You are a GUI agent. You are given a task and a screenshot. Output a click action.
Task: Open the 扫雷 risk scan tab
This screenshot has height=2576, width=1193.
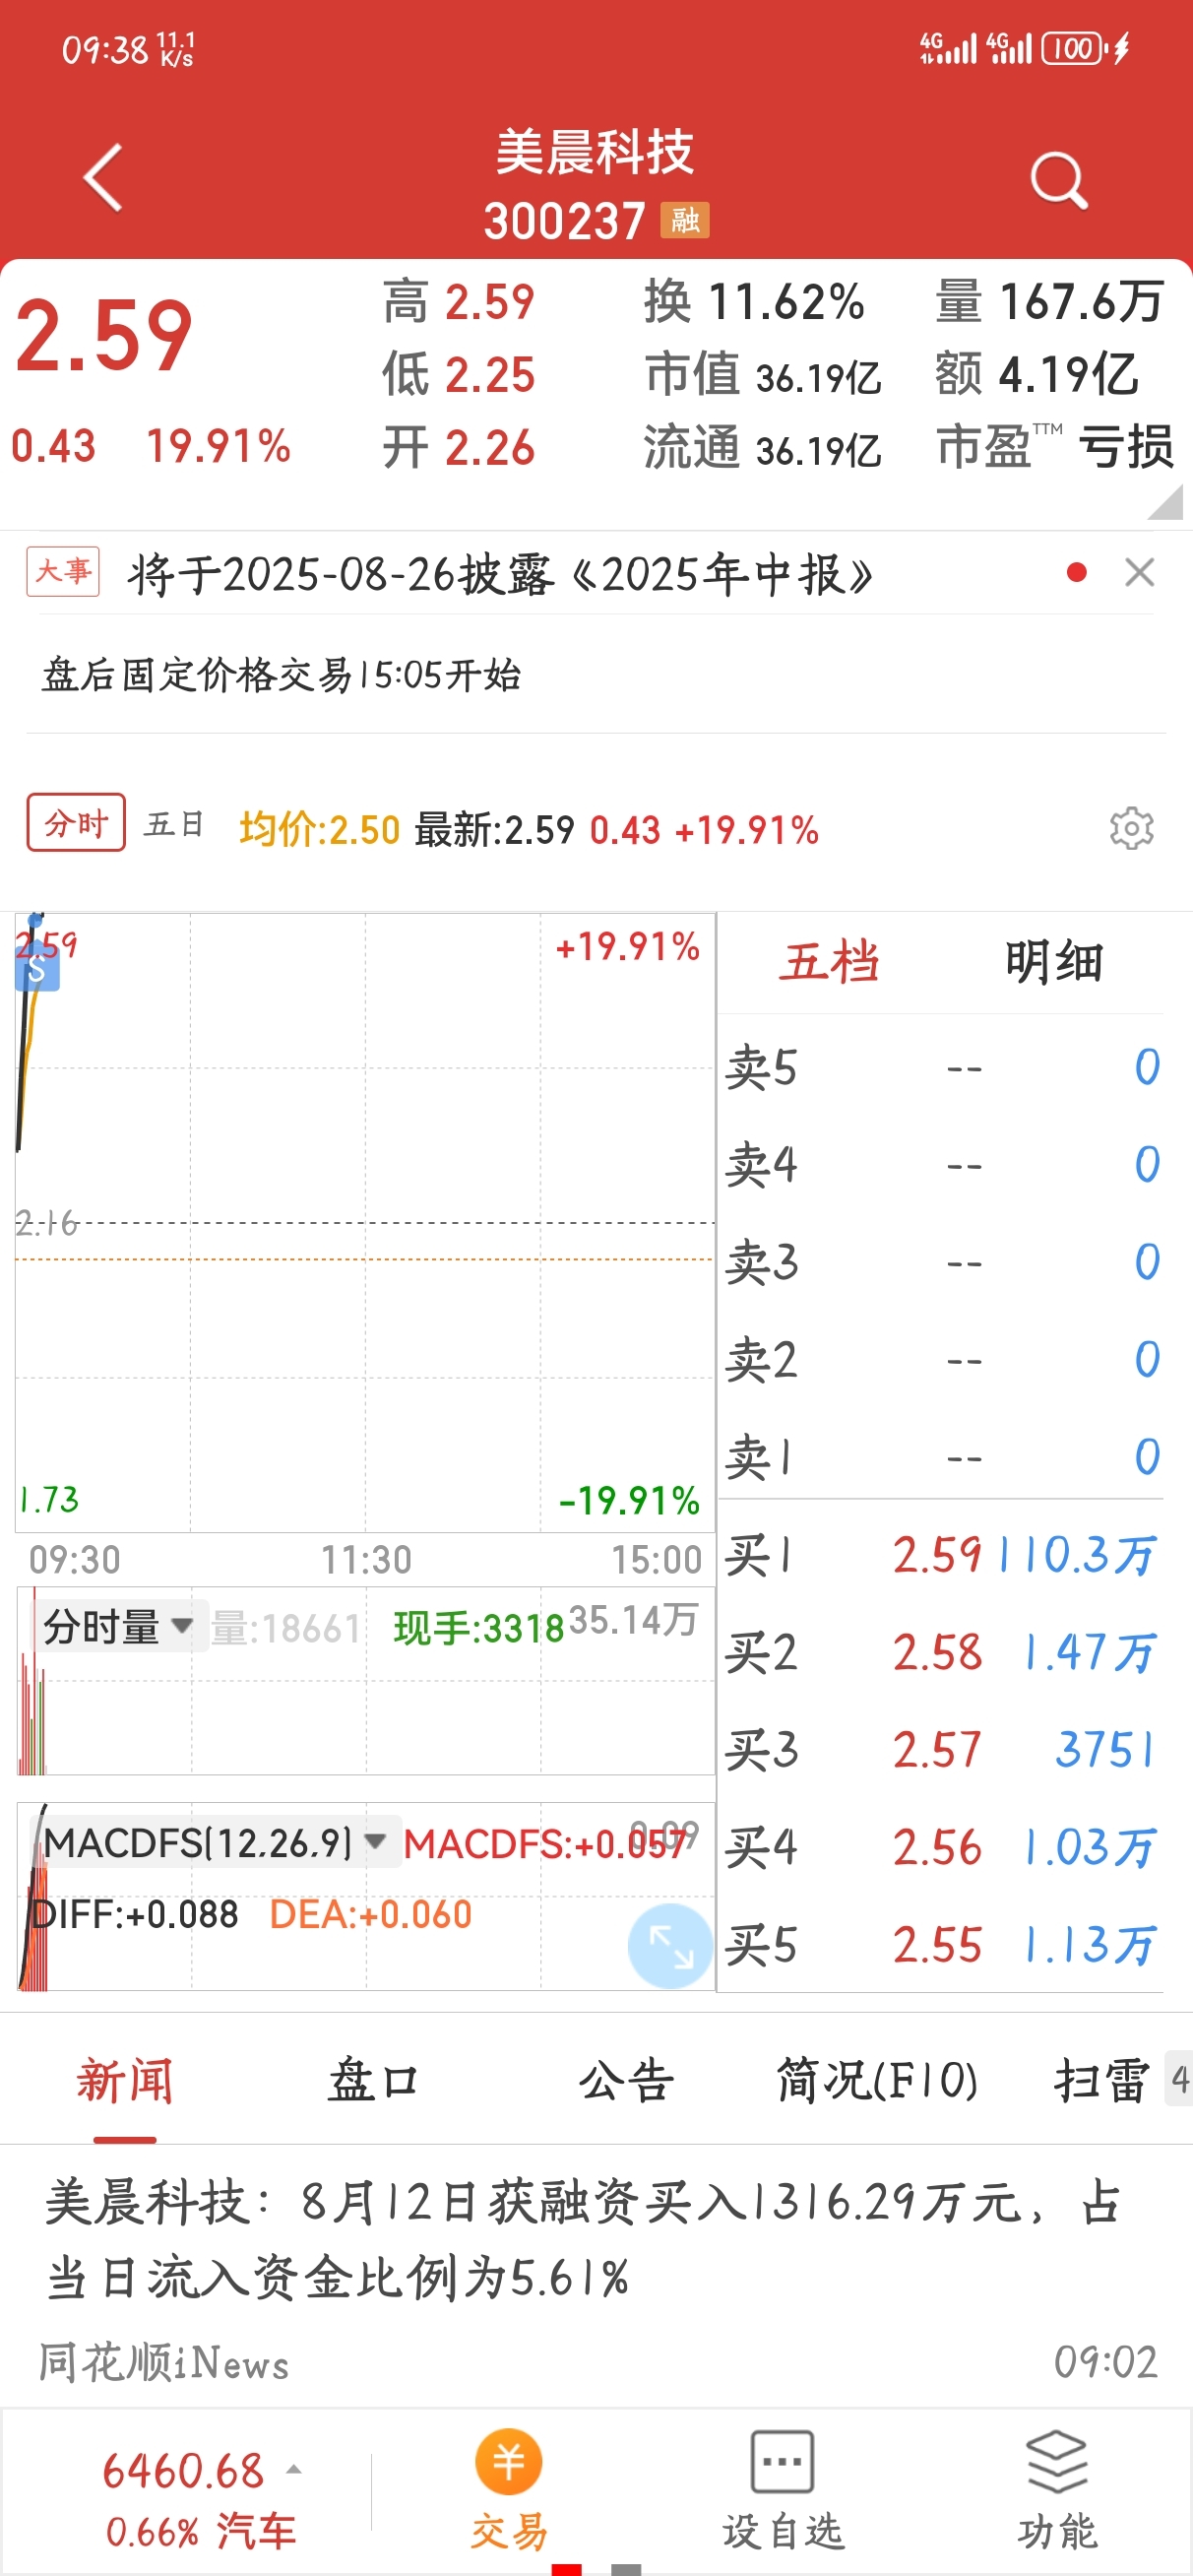pyautogui.click(x=1100, y=2081)
